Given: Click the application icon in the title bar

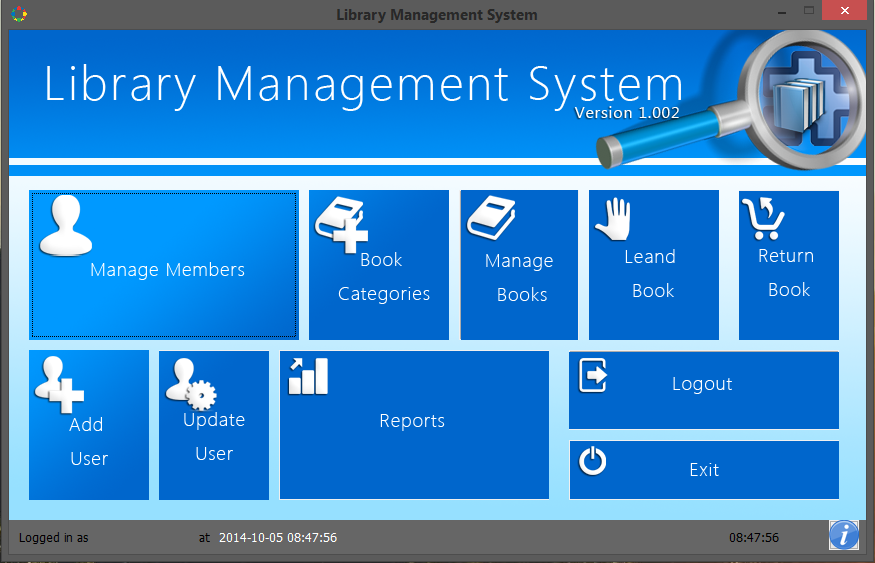Looking at the screenshot, I should (19, 15).
